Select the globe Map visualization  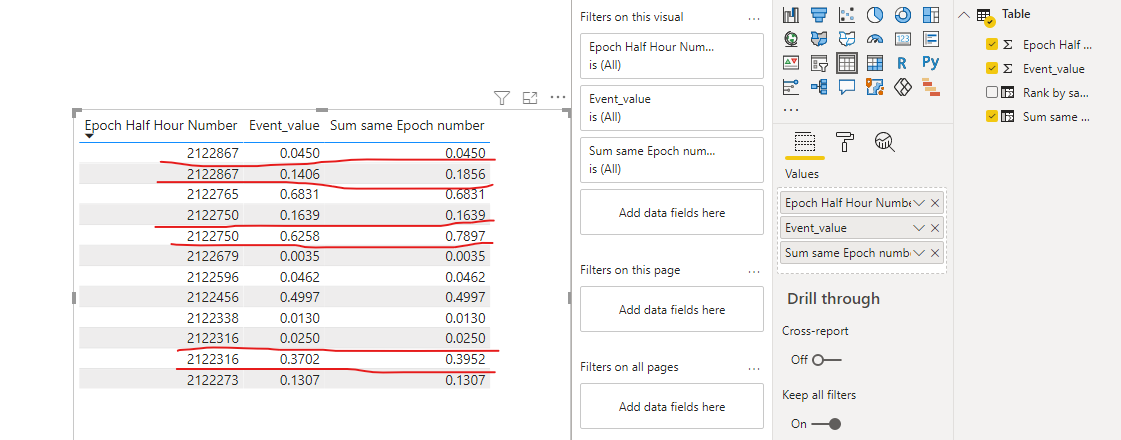[791, 39]
